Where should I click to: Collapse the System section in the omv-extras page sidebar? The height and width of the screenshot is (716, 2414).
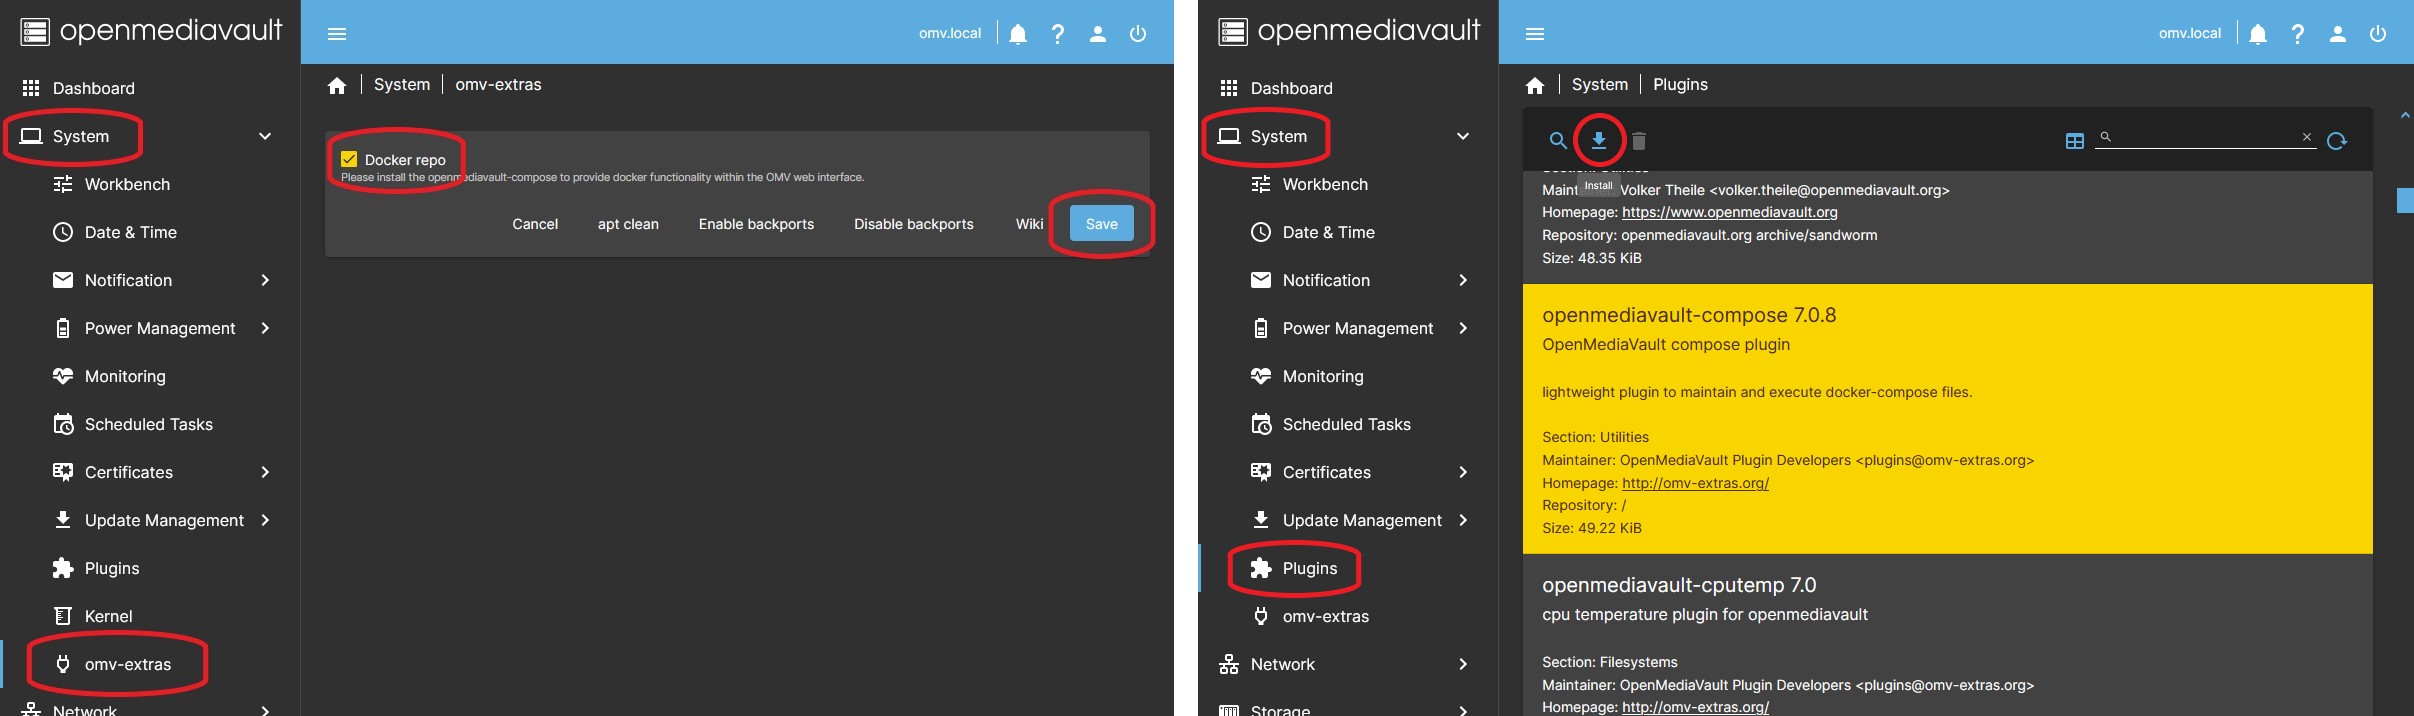pyautogui.click(x=265, y=136)
